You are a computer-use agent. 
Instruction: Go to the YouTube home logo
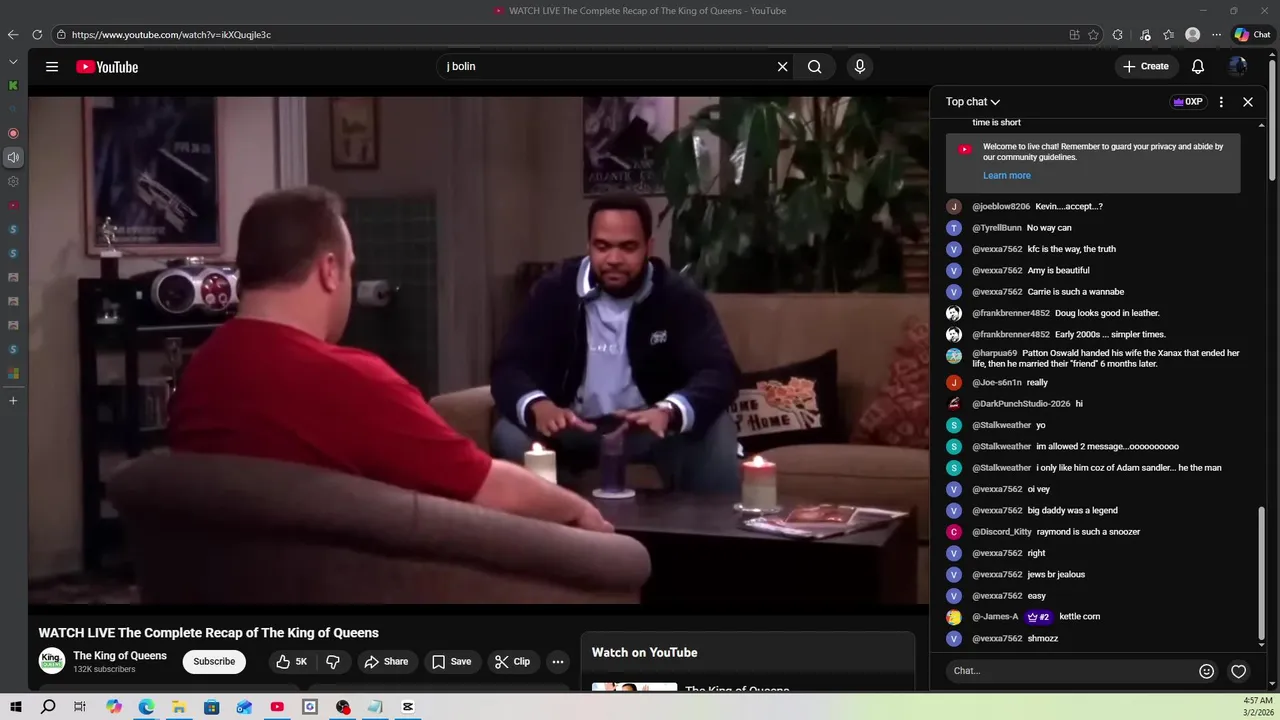pos(107,67)
